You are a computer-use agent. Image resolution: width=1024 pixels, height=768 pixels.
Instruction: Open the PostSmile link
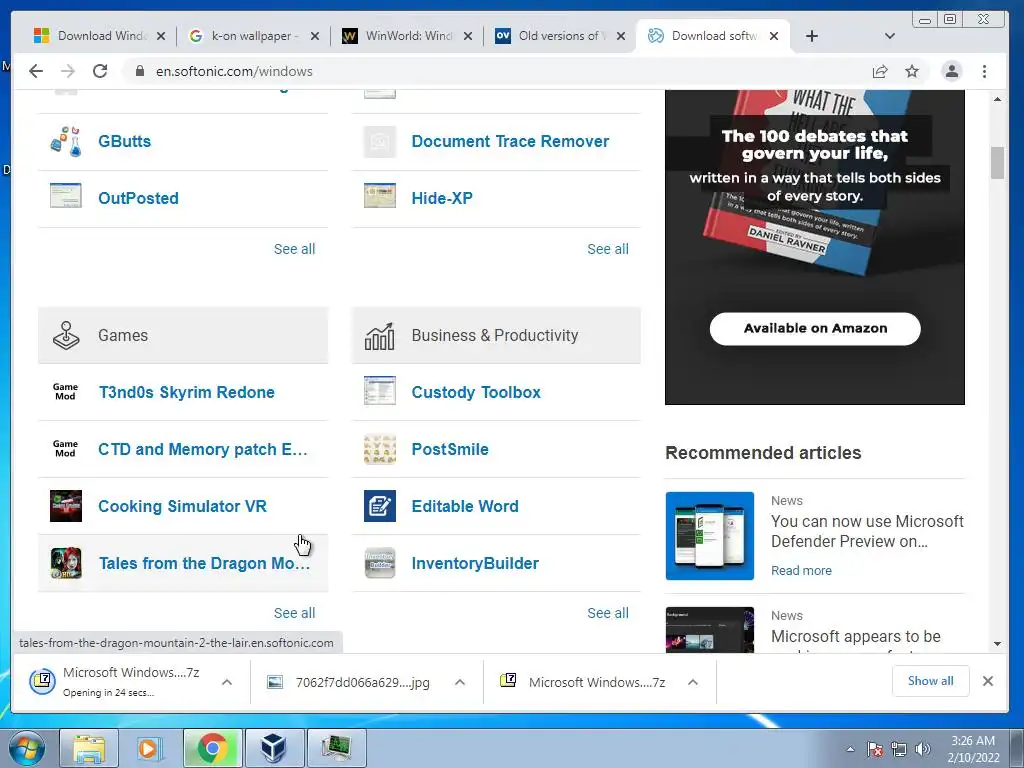(x=450, y=449)
